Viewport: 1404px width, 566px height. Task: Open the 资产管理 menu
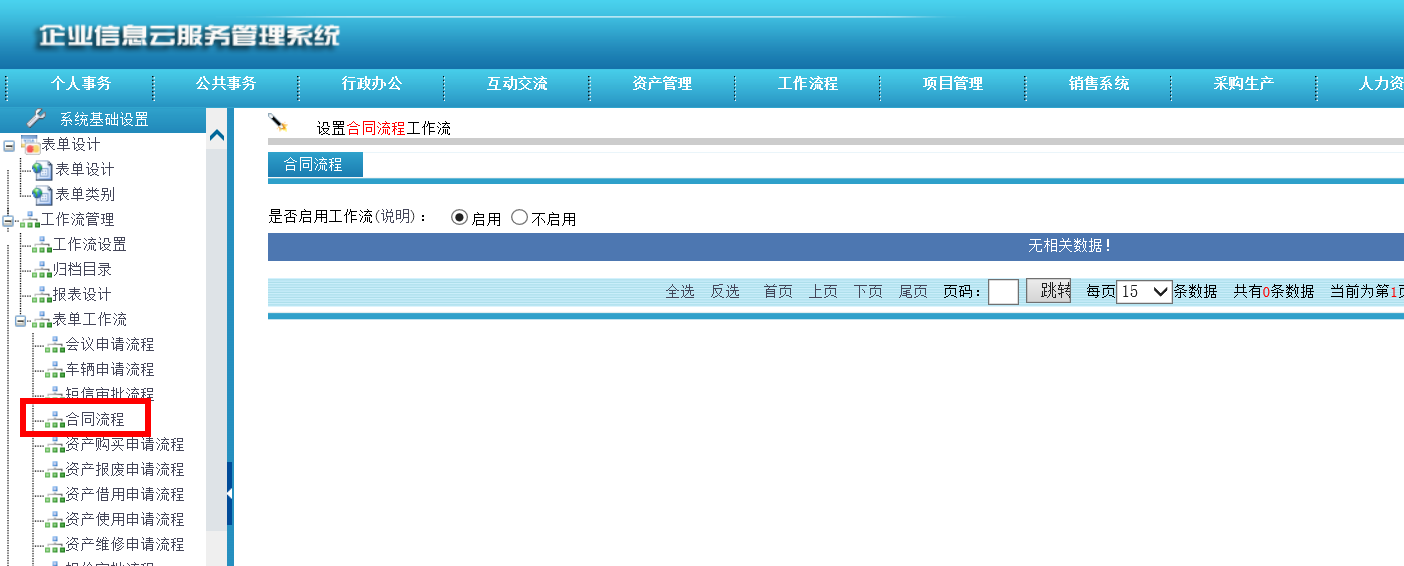click(662, 84)
